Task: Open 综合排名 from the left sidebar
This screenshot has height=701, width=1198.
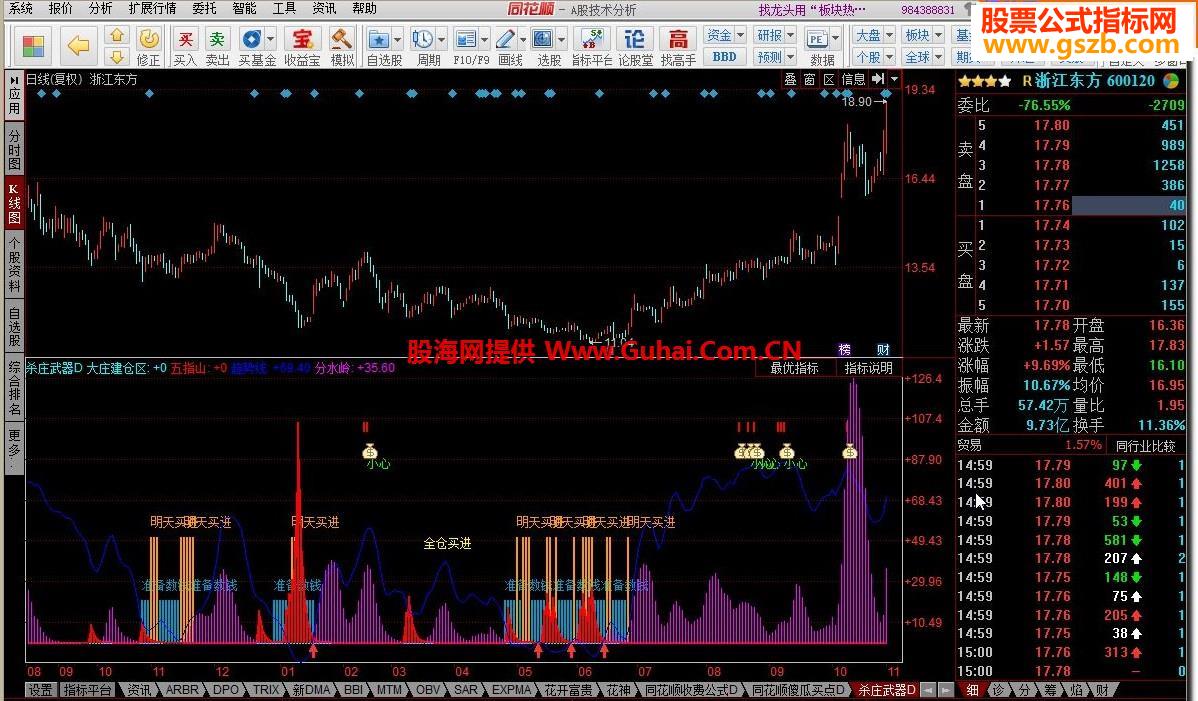Action: (x=14, y=388)
